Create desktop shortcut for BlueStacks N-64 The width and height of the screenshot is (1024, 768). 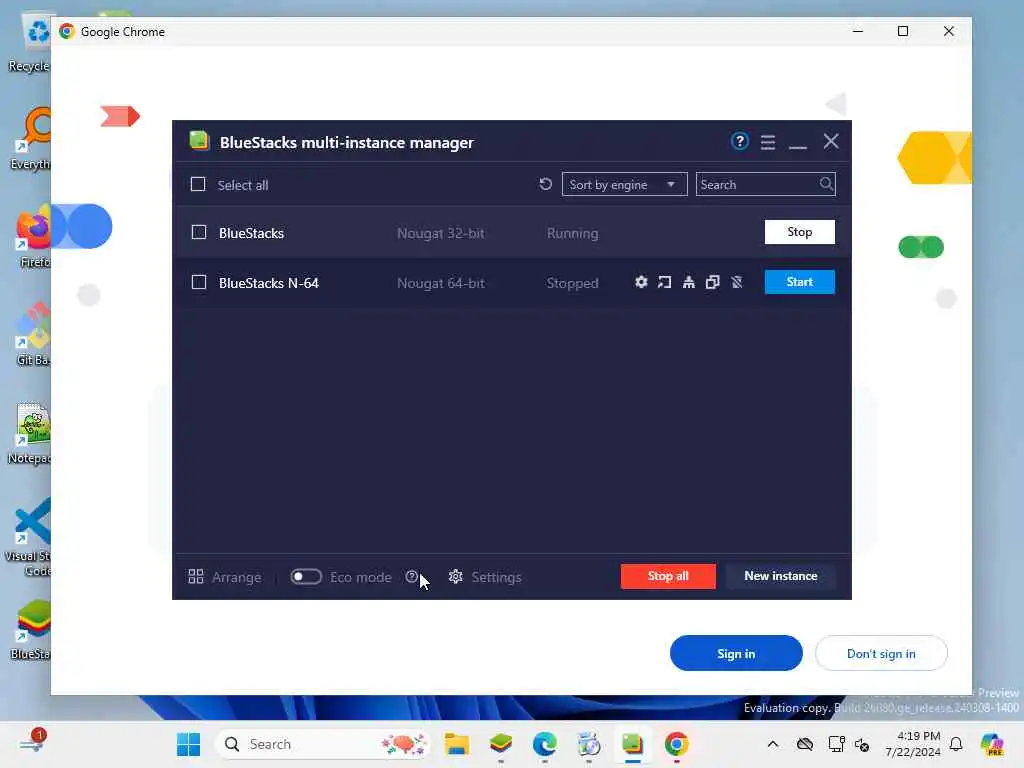click(x=664, y=282)
